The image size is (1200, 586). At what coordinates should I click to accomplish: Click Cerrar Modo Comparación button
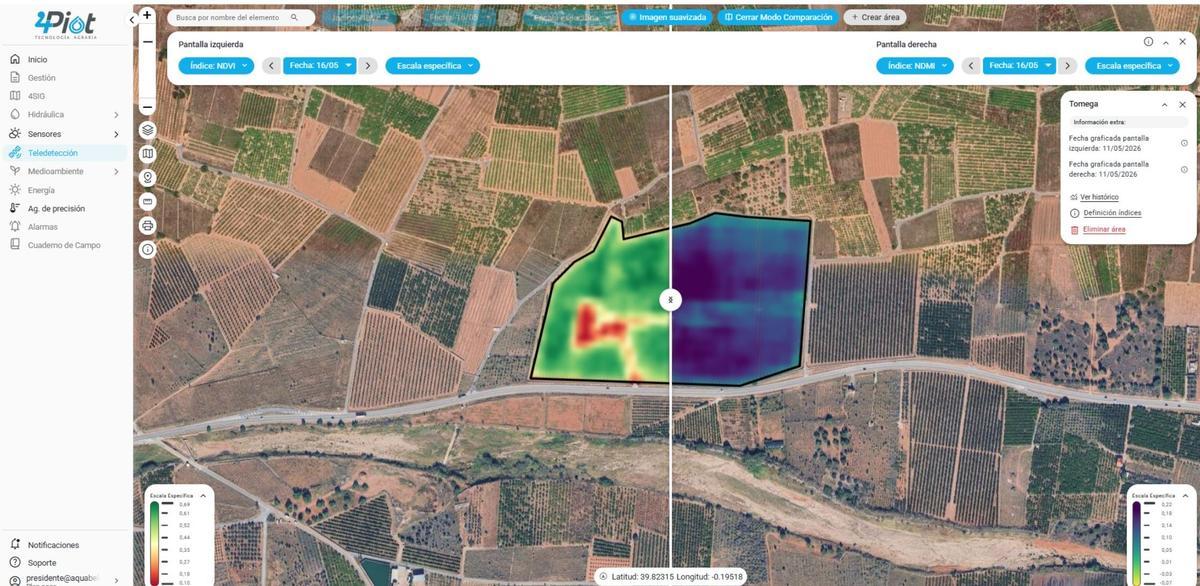[778, 17]
